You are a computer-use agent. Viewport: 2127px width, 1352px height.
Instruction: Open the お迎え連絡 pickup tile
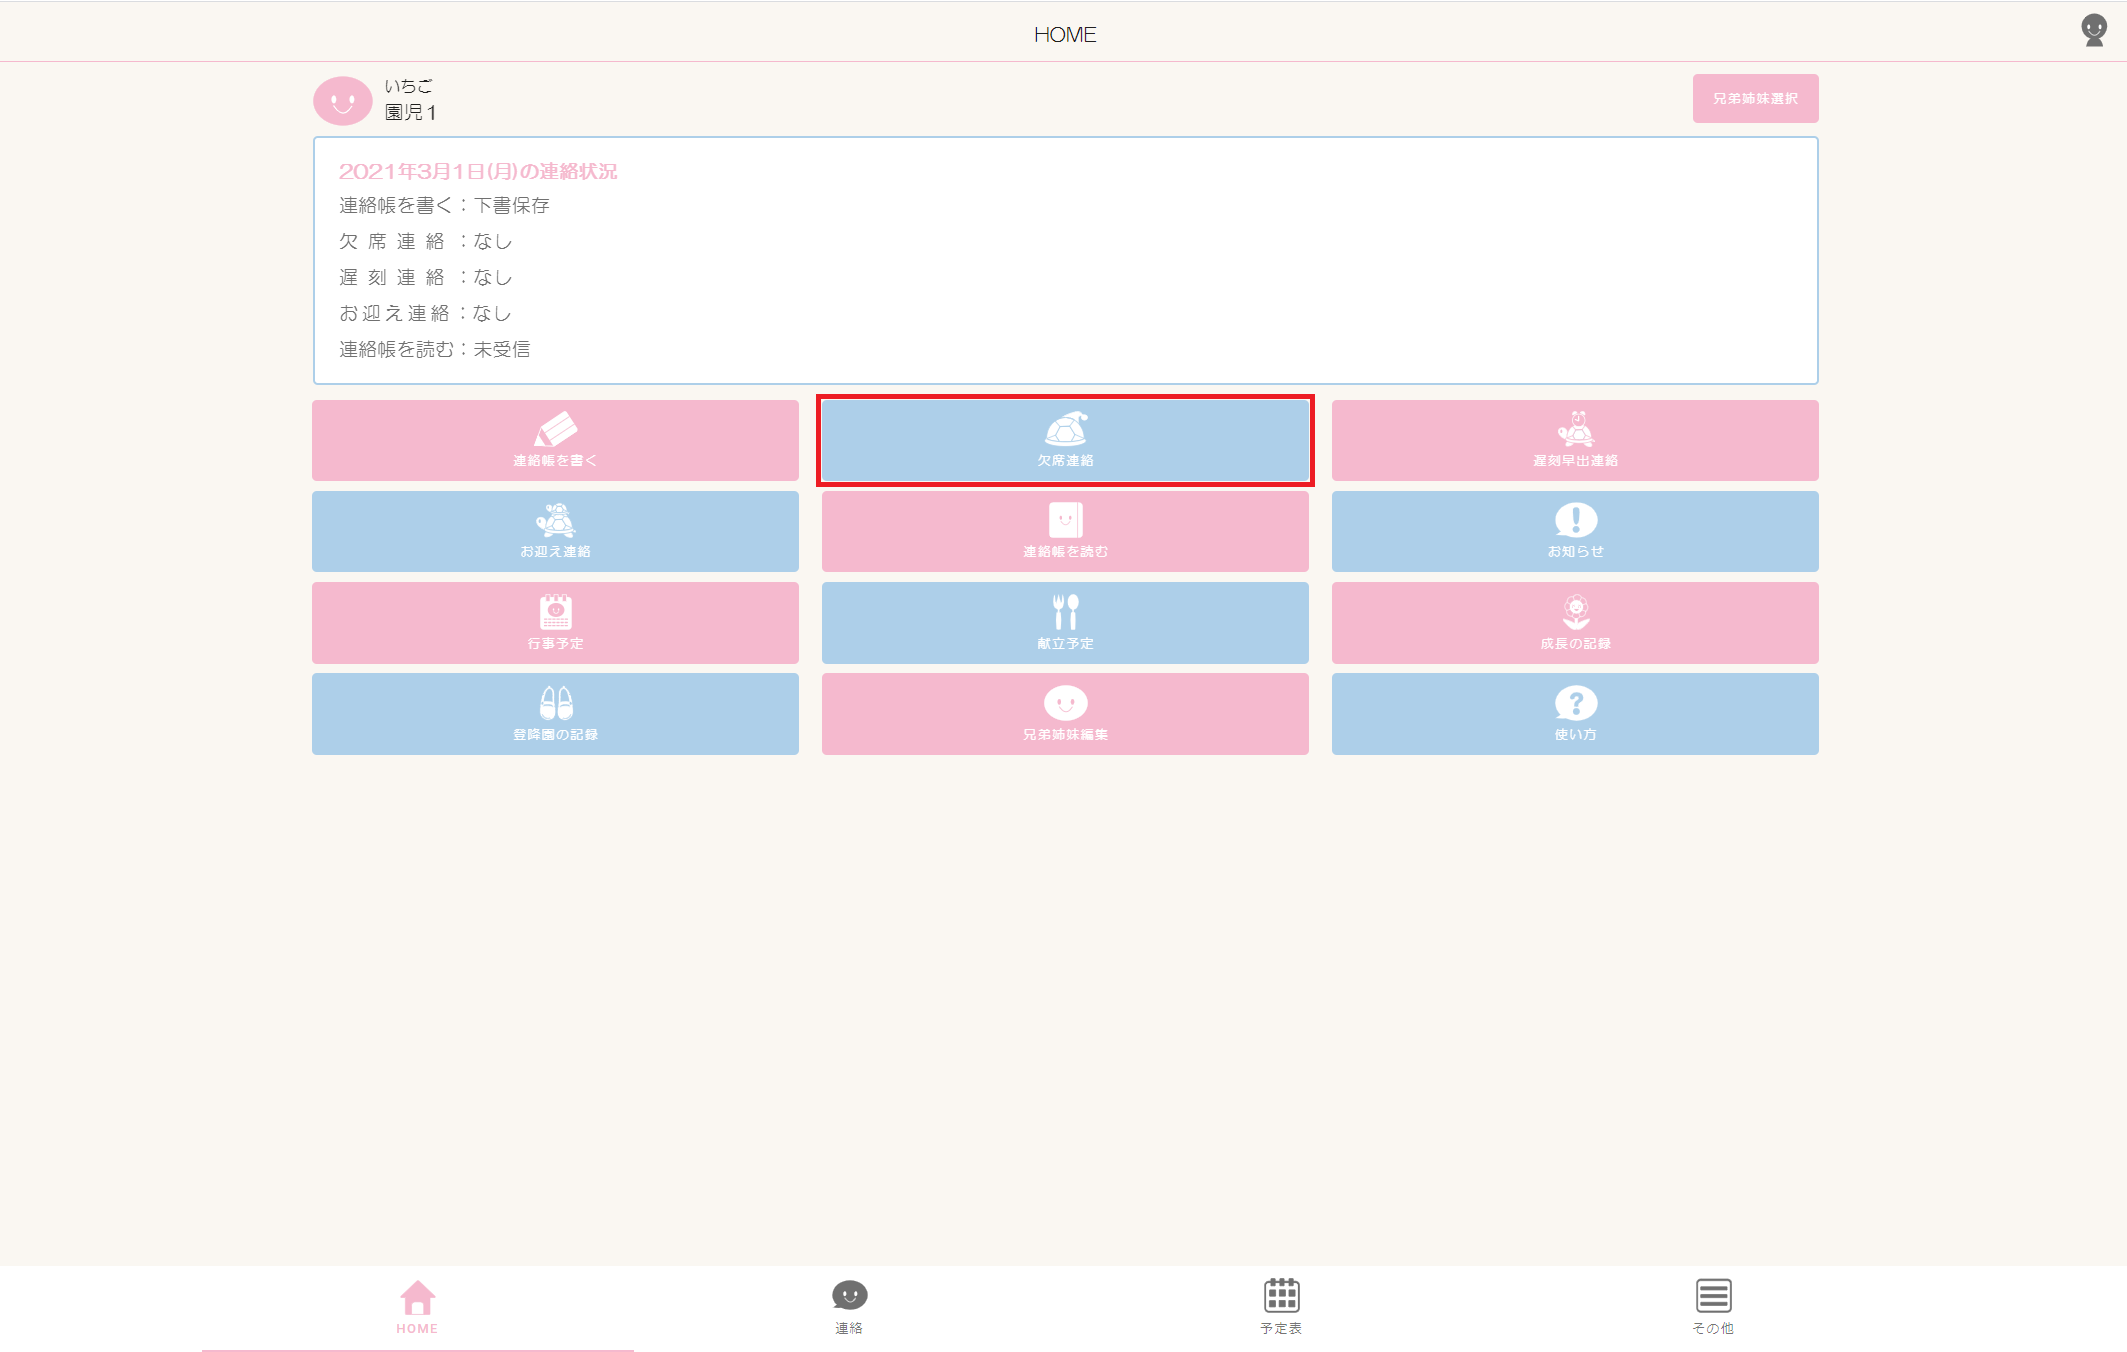[x=555, y=531]
